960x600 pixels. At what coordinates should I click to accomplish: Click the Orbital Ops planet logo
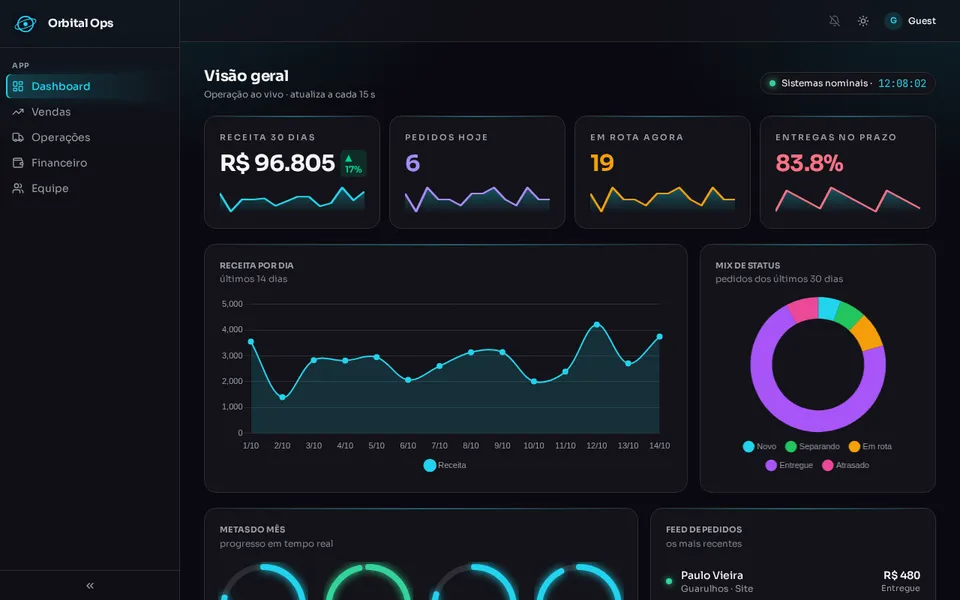[25, 23]
